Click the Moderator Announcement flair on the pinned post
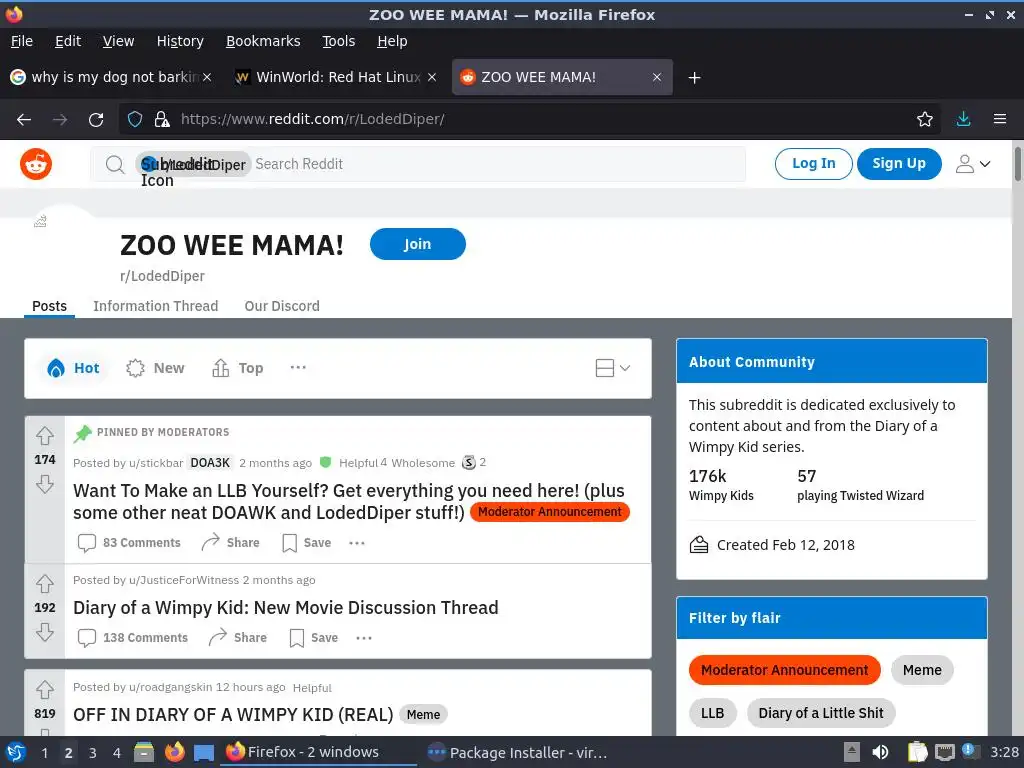The image size is (1024, 768). click(549, 512)
